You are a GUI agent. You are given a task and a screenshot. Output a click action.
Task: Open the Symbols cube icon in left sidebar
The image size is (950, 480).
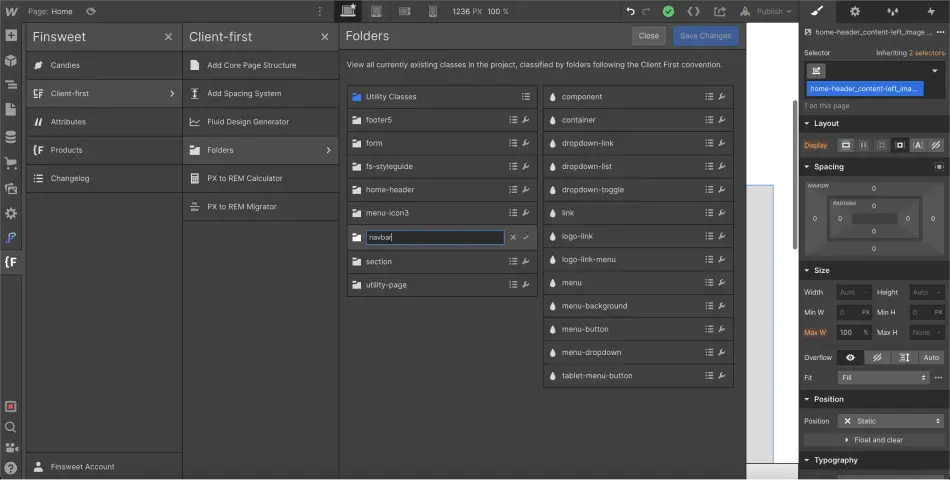click(11, 61)
